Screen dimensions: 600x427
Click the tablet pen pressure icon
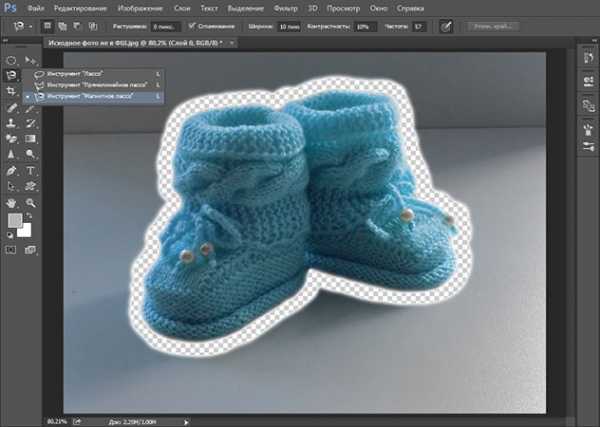[446, 27]
